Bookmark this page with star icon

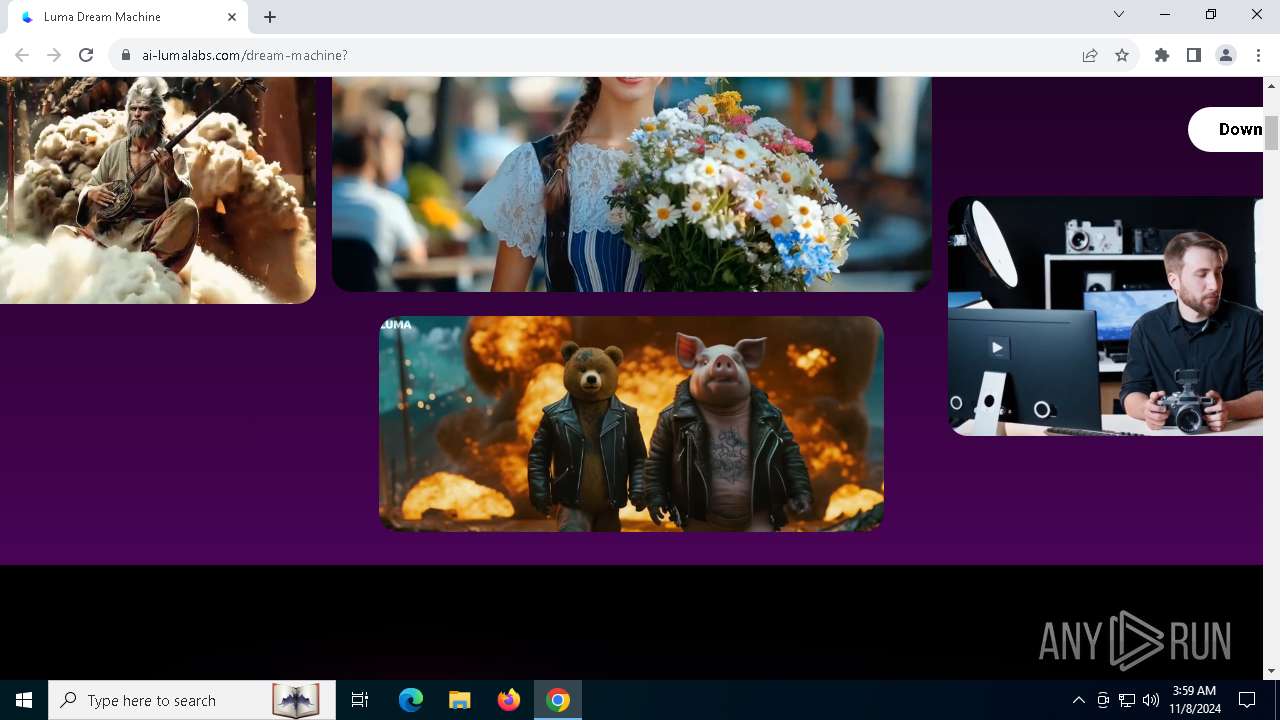(x=1122, y=55)
